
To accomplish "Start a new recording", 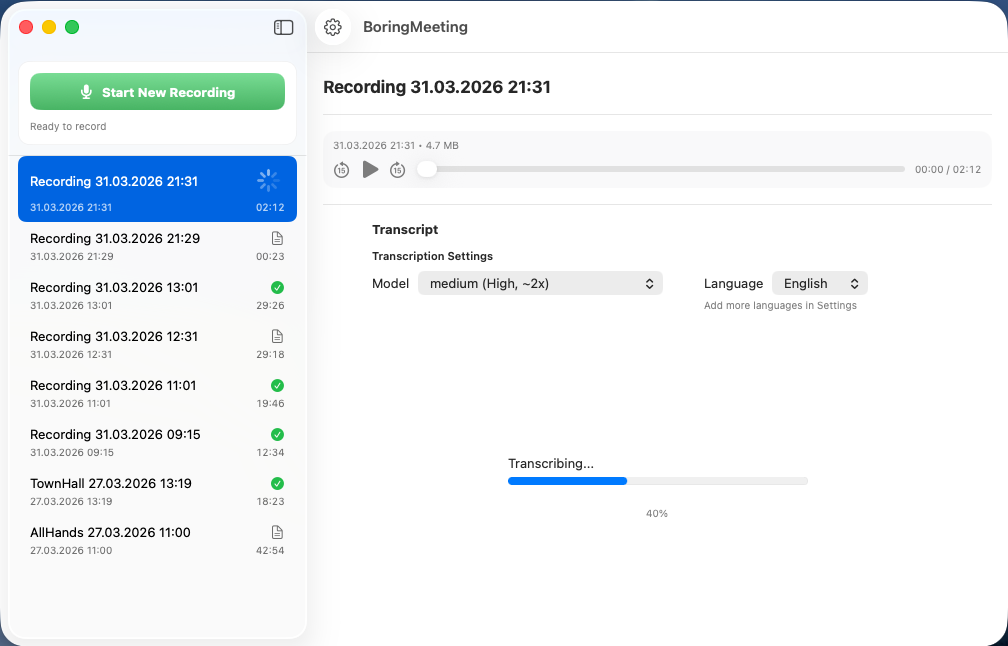I will pyautogui.click(x=157, y=92).
